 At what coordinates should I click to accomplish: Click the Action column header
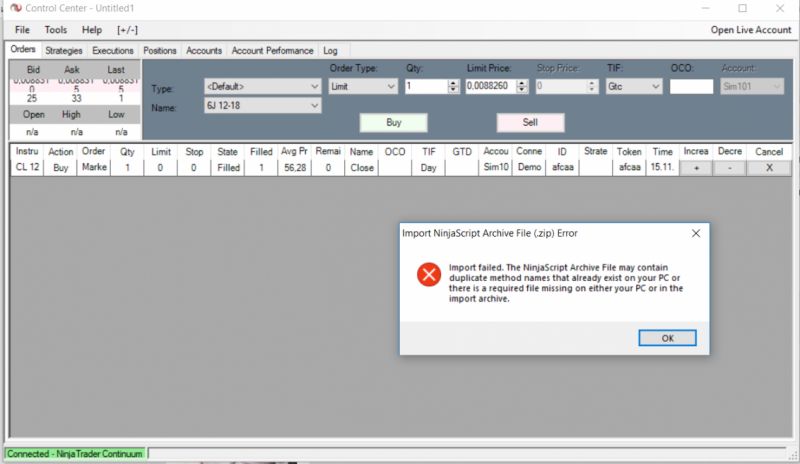tap(60, 152)
